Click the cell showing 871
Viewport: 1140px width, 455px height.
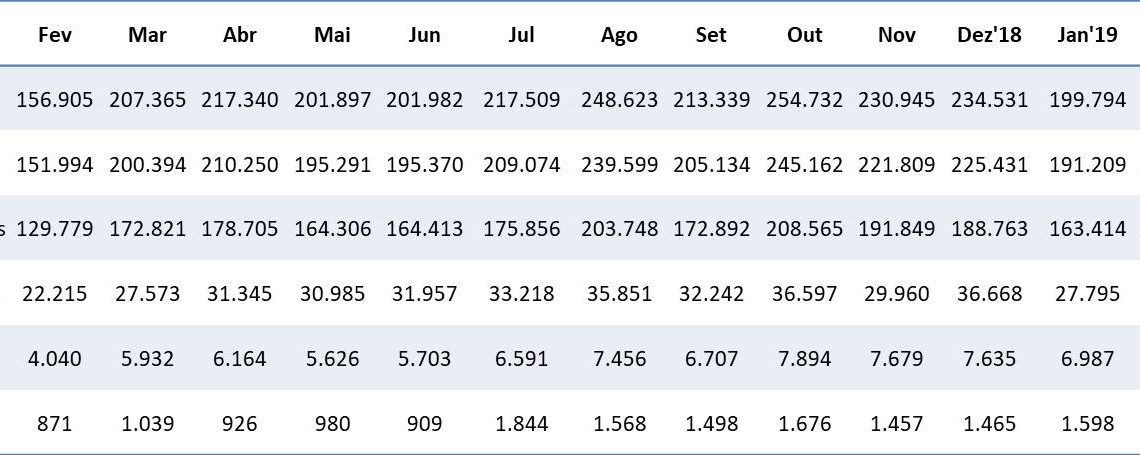coord(55,424)
